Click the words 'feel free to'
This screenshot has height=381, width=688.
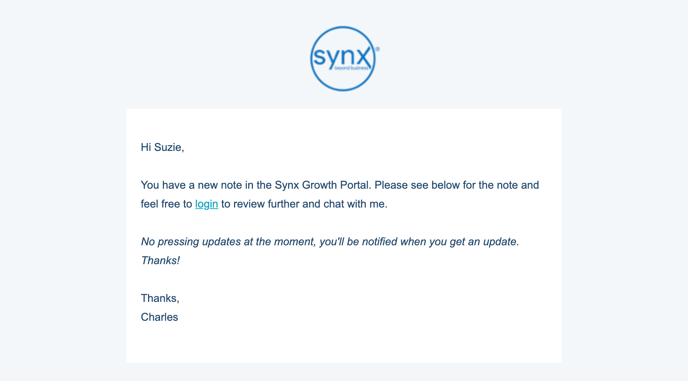point(166,204)
